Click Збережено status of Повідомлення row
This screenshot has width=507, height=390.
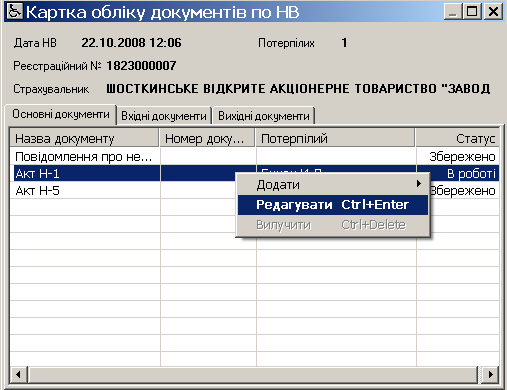click(462, 156)
